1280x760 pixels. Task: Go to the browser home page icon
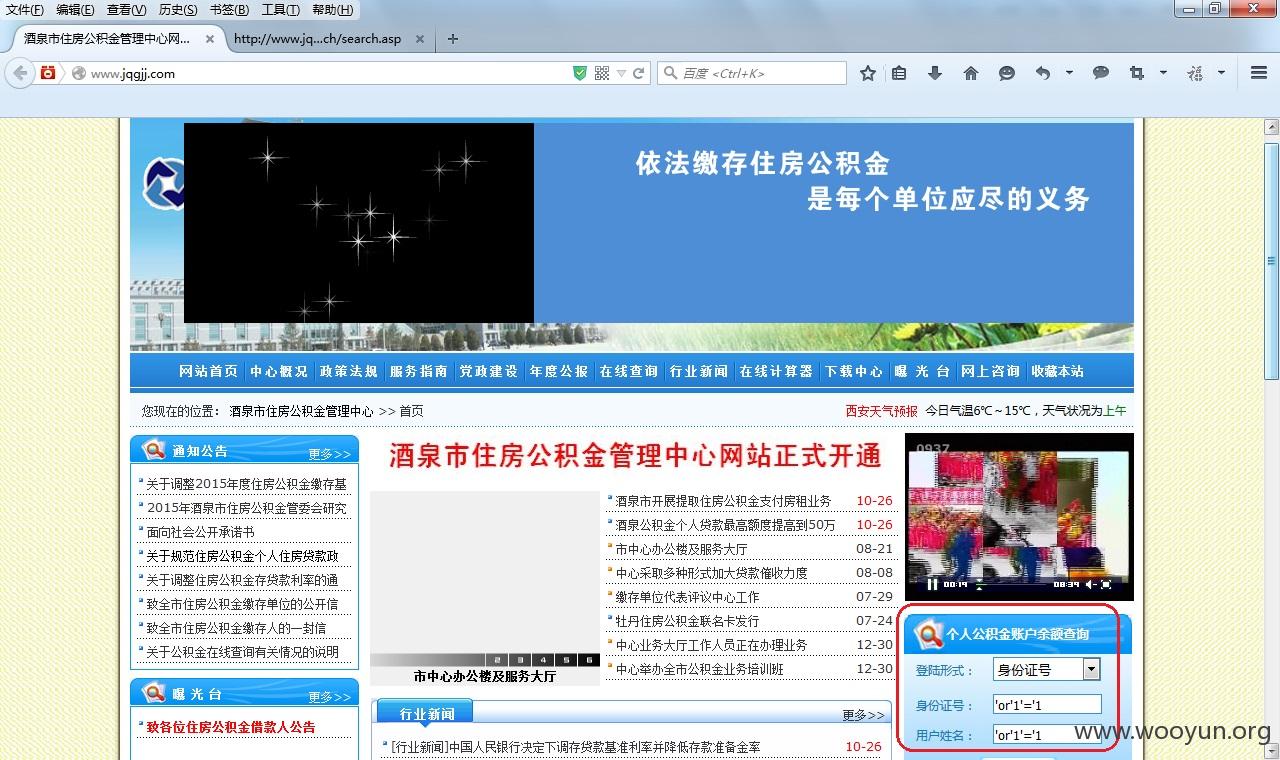971,73
